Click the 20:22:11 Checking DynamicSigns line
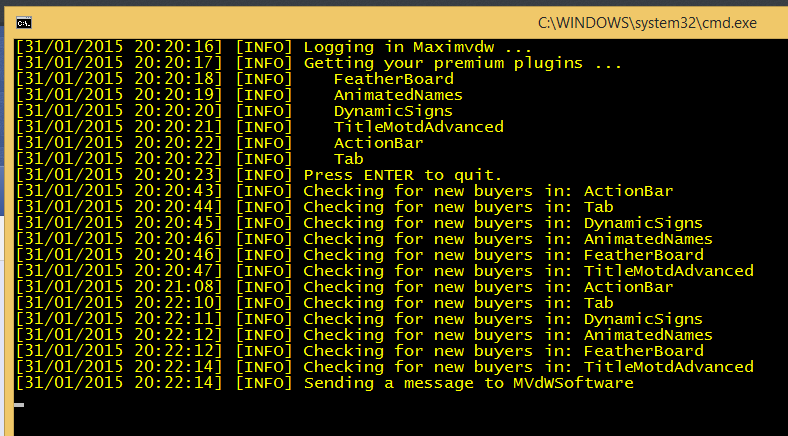The height and width of the screenshot is (436, 788). (359, 319)
